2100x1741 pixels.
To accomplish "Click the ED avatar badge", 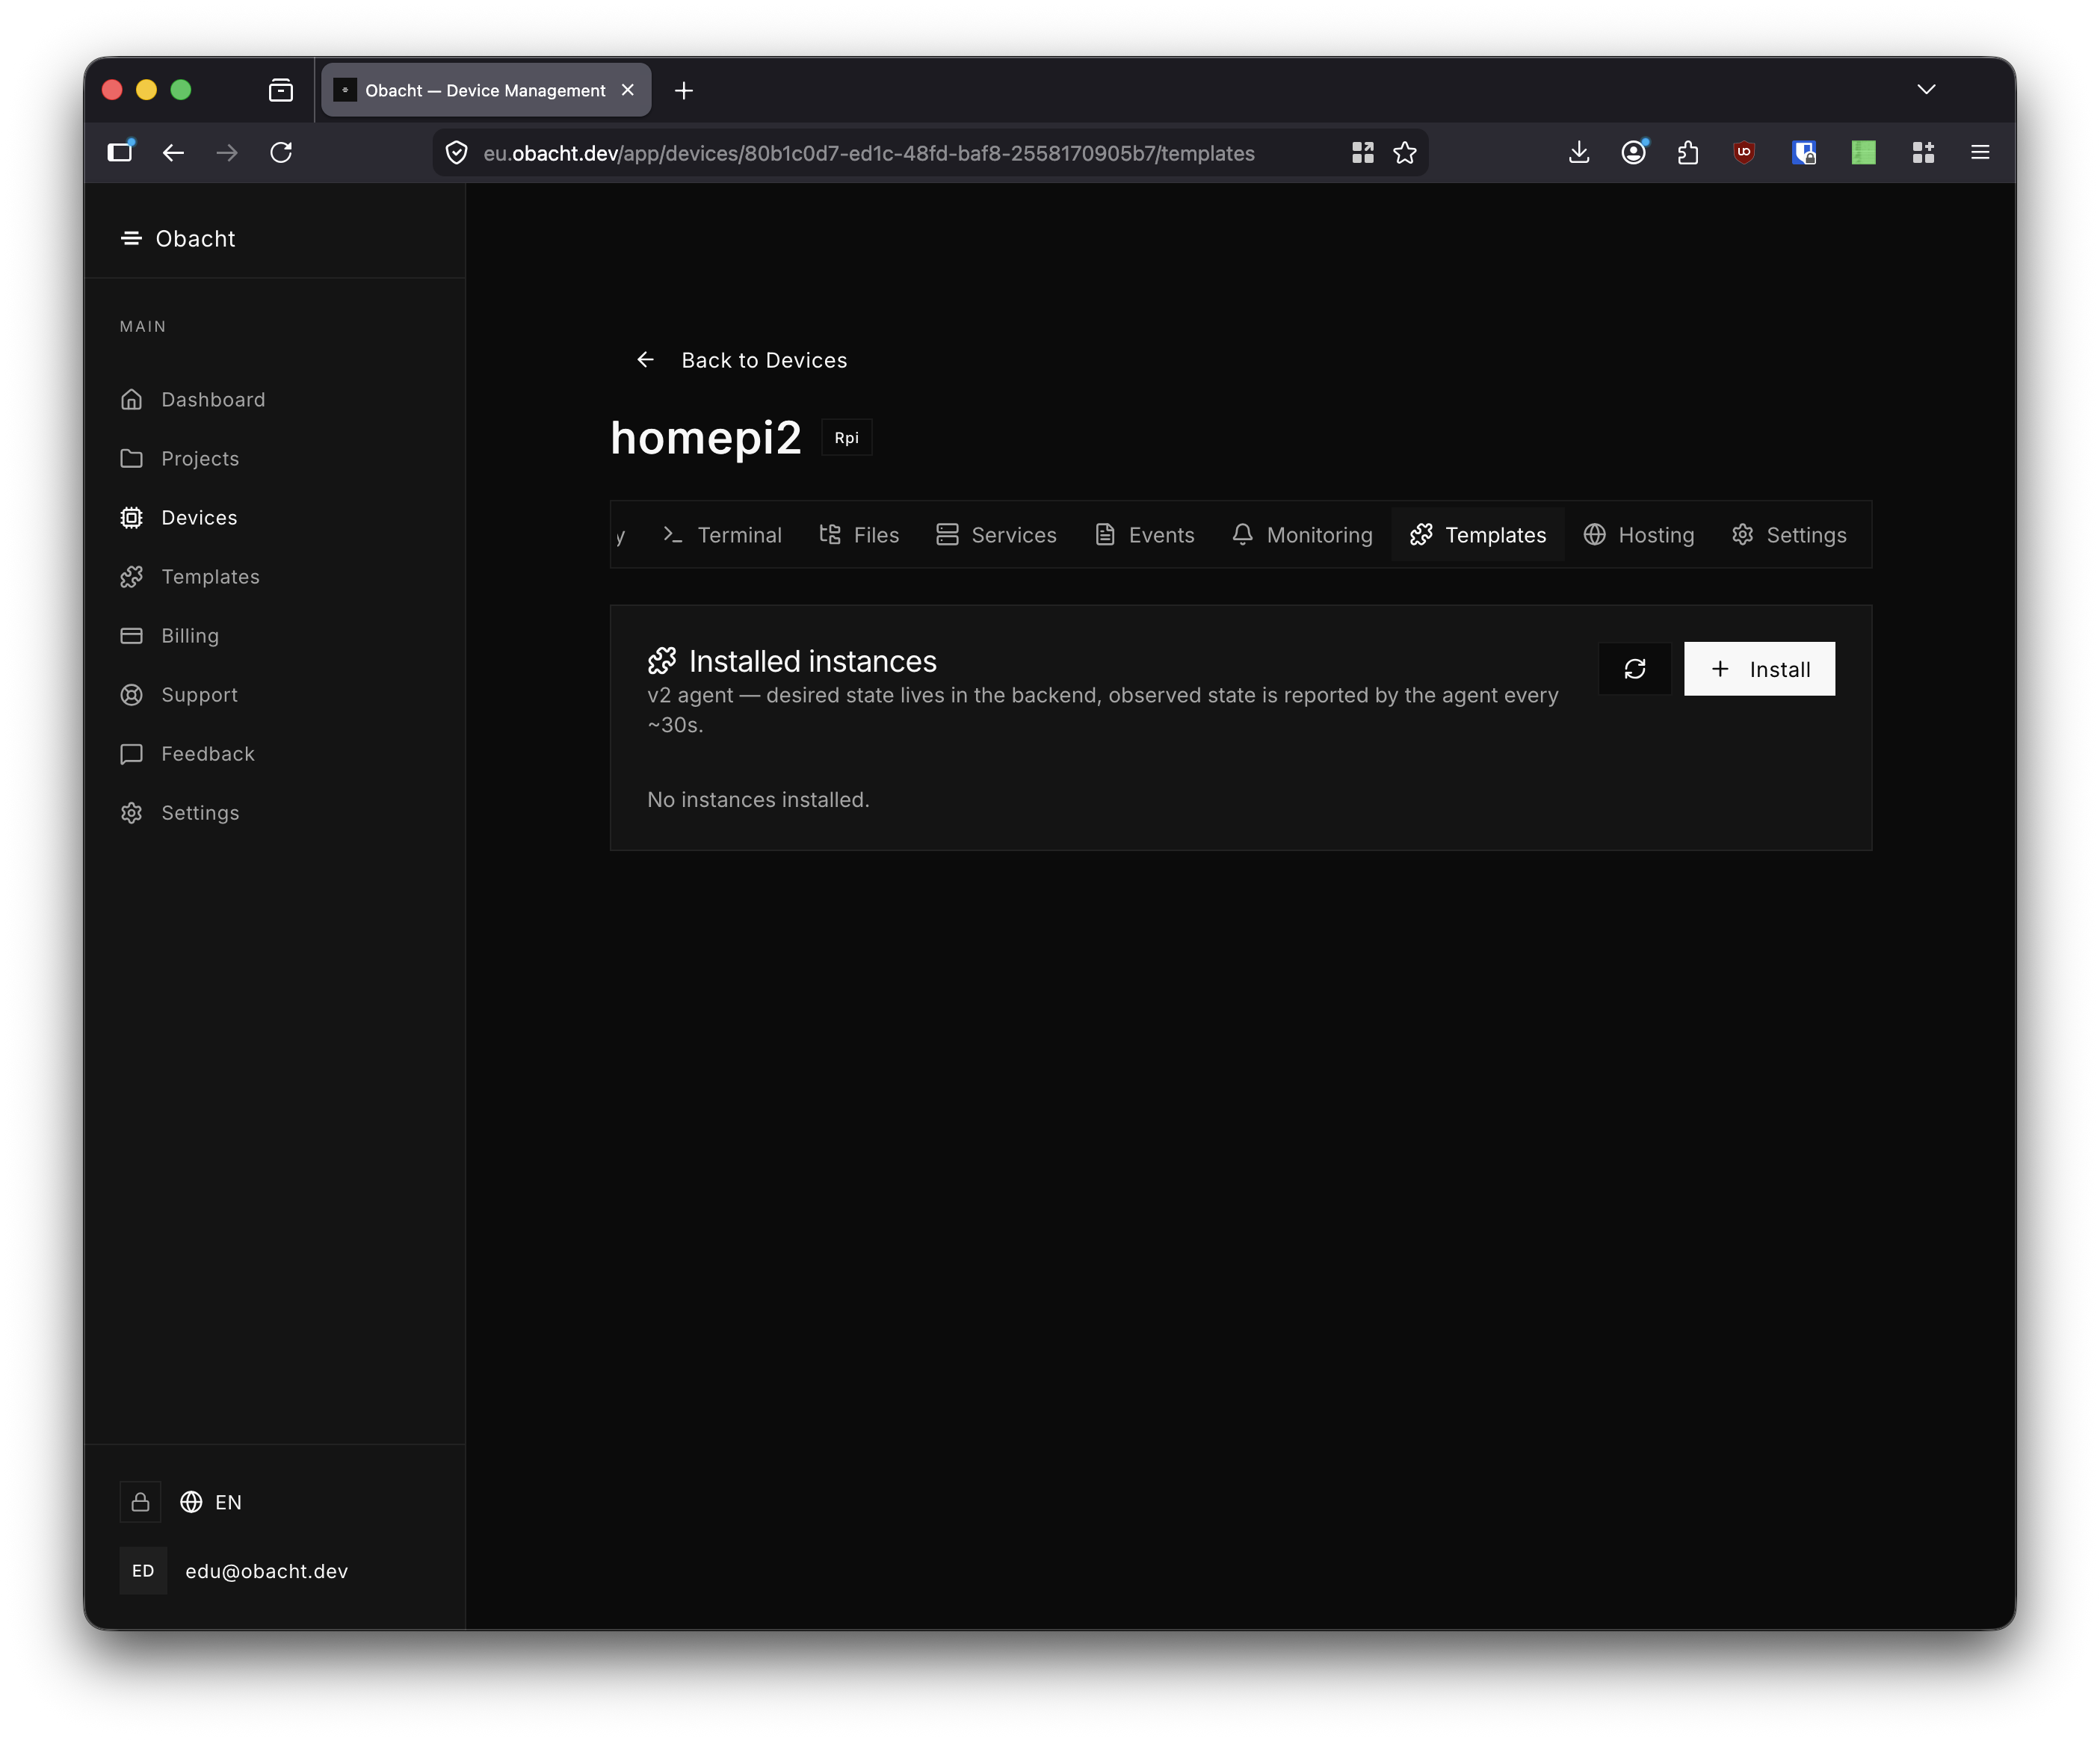I will click(x=143, y=1571).
